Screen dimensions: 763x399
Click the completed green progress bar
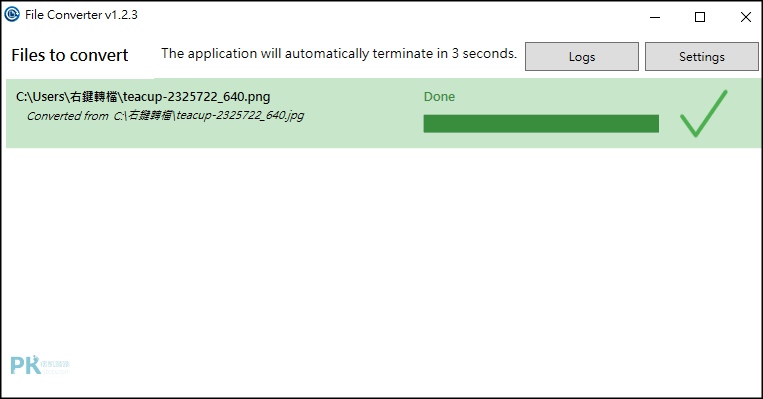point(541,124)
